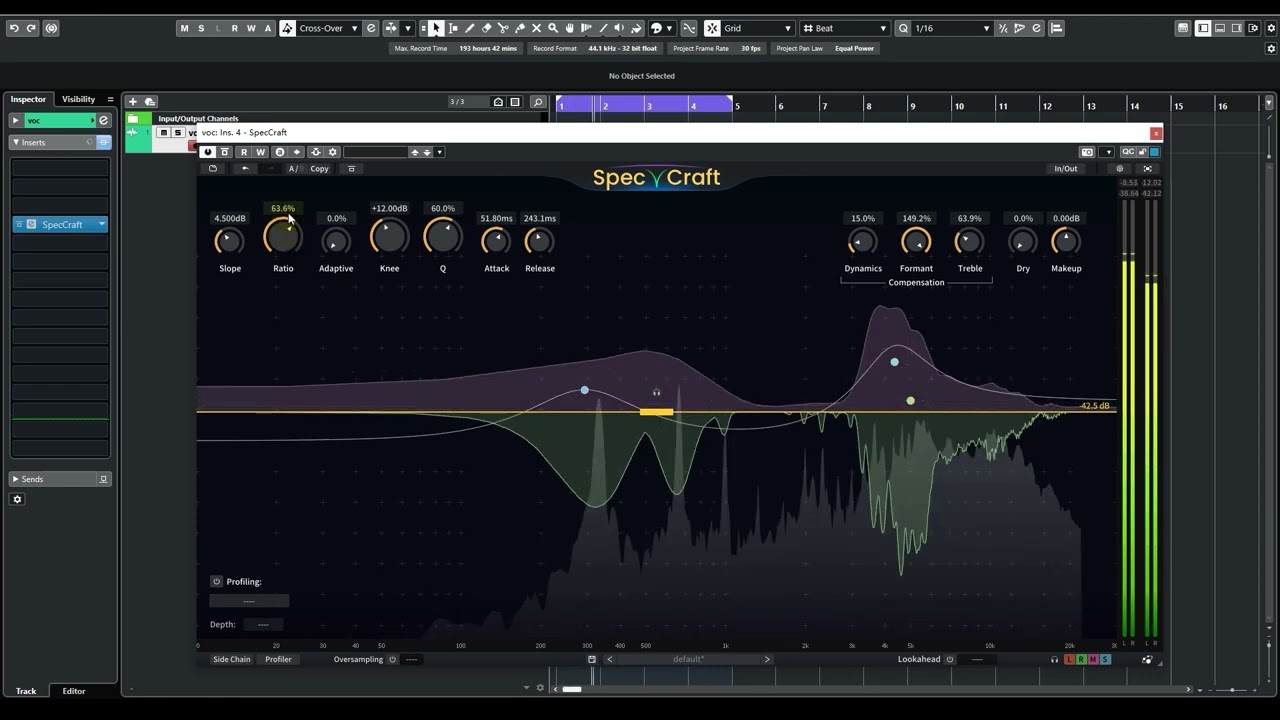The width and height of the screenshot is (1280, 720).
Task: Click the Ratio knob
Action: [283, 238]
